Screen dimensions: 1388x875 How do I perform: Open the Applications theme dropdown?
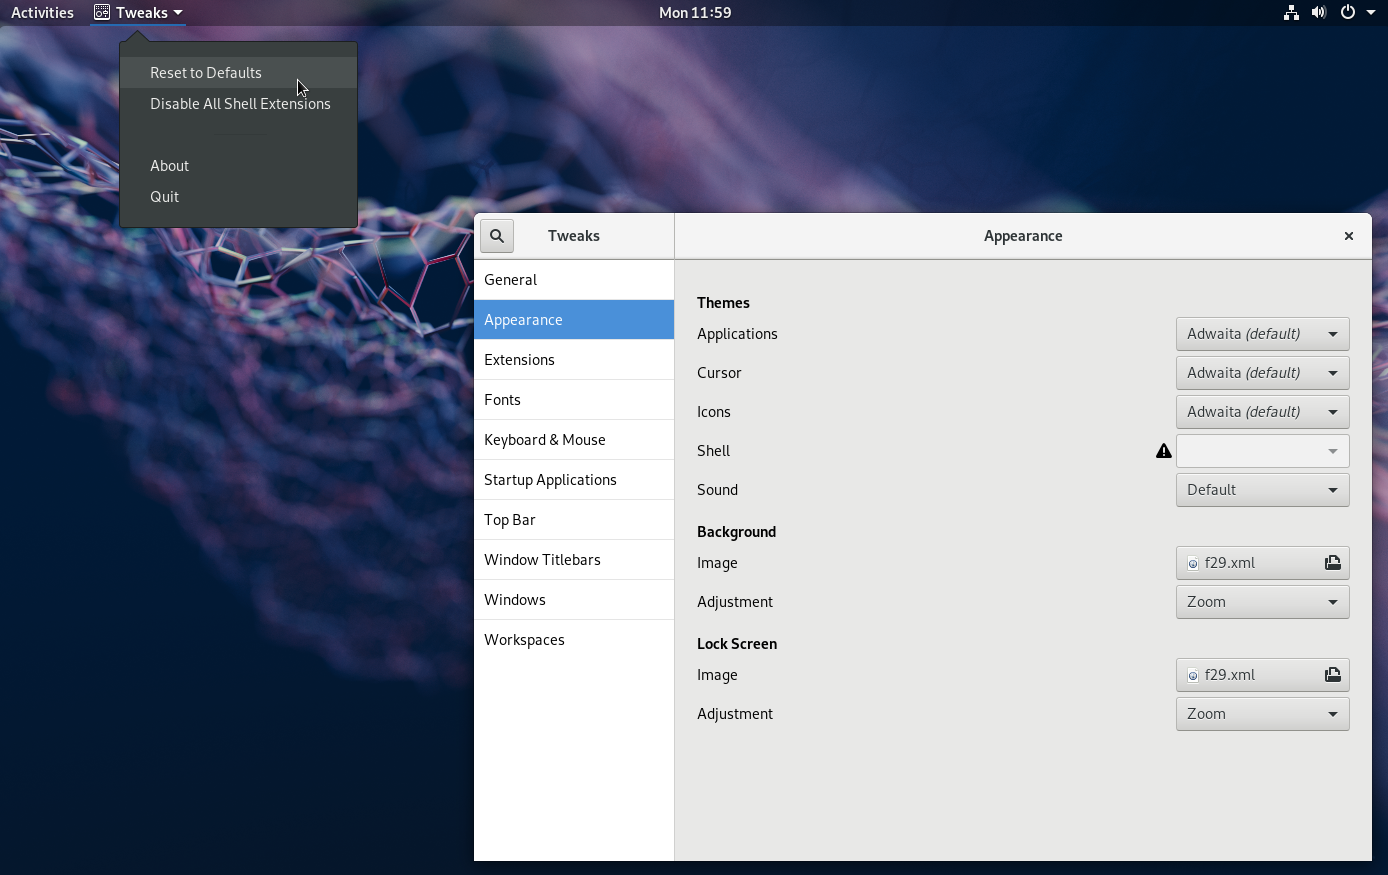coord(1262,333)
